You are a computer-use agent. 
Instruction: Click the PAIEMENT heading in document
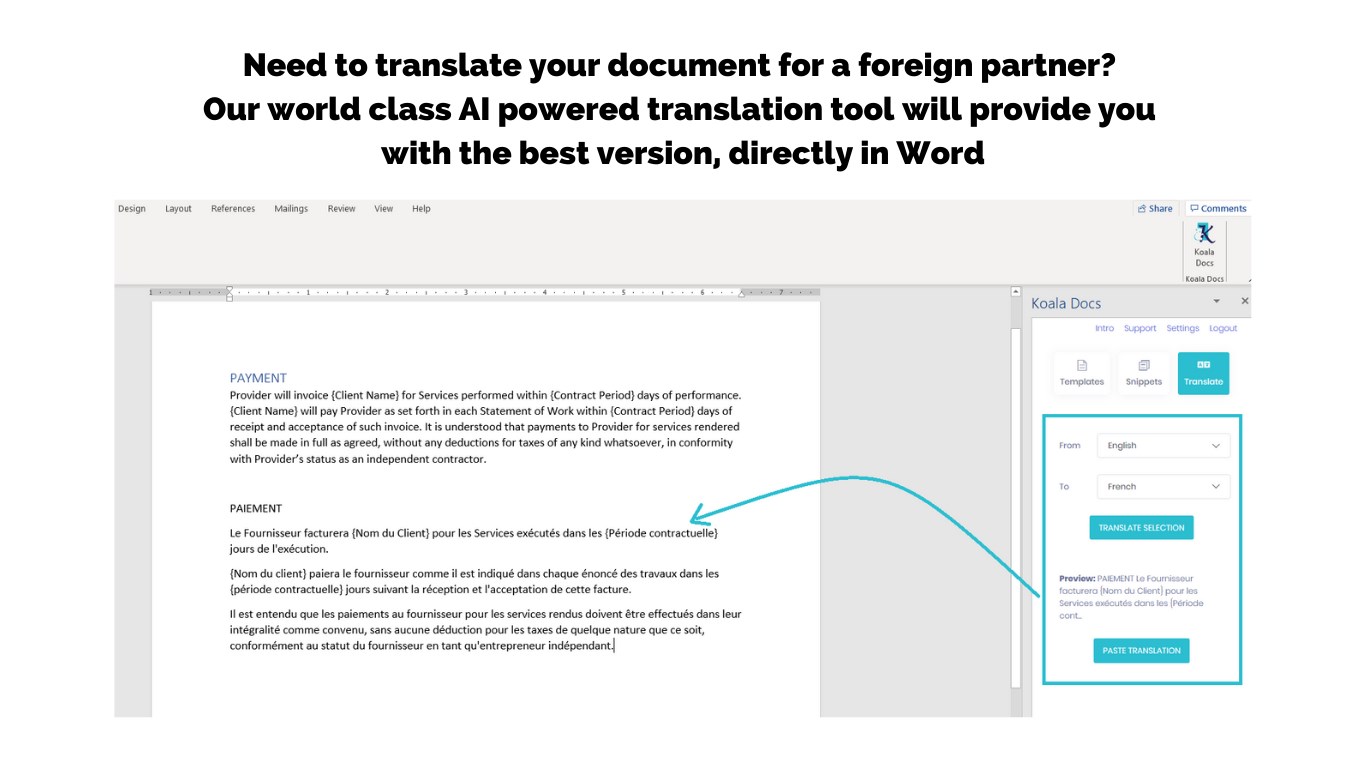point(256,508)
